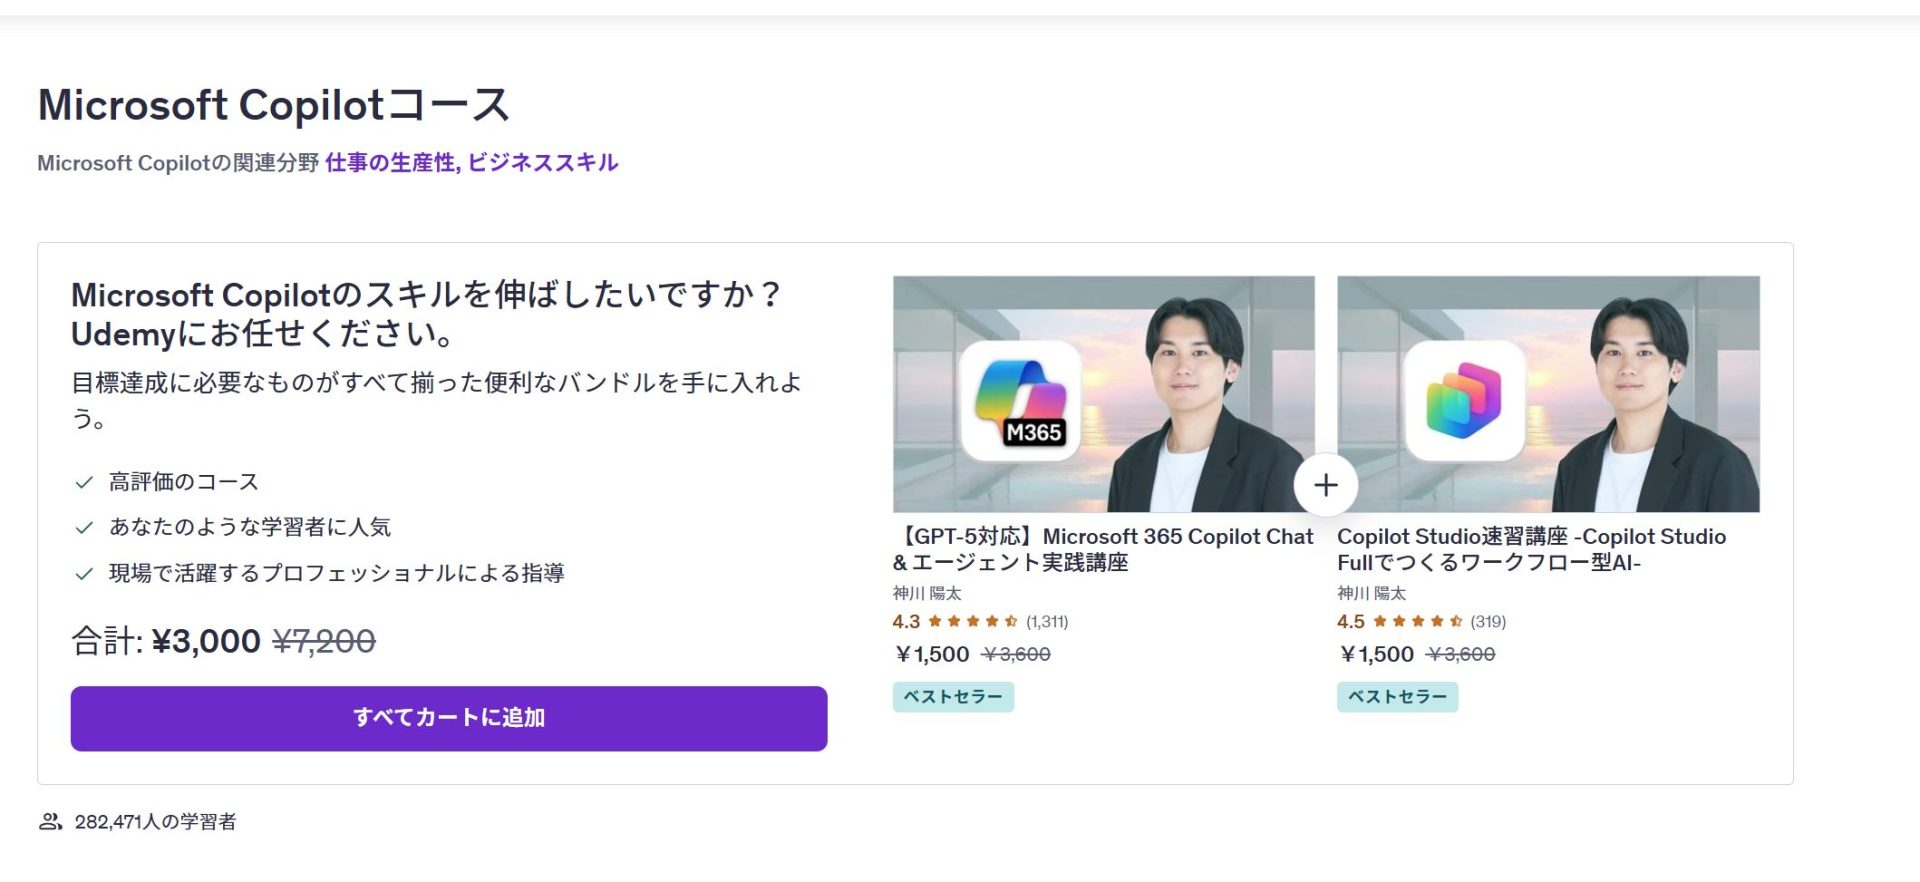Click 神川 陽太 under the M365 course
Image resolution: width=1920 pixels, height=882 pixels.
[927, 593]
